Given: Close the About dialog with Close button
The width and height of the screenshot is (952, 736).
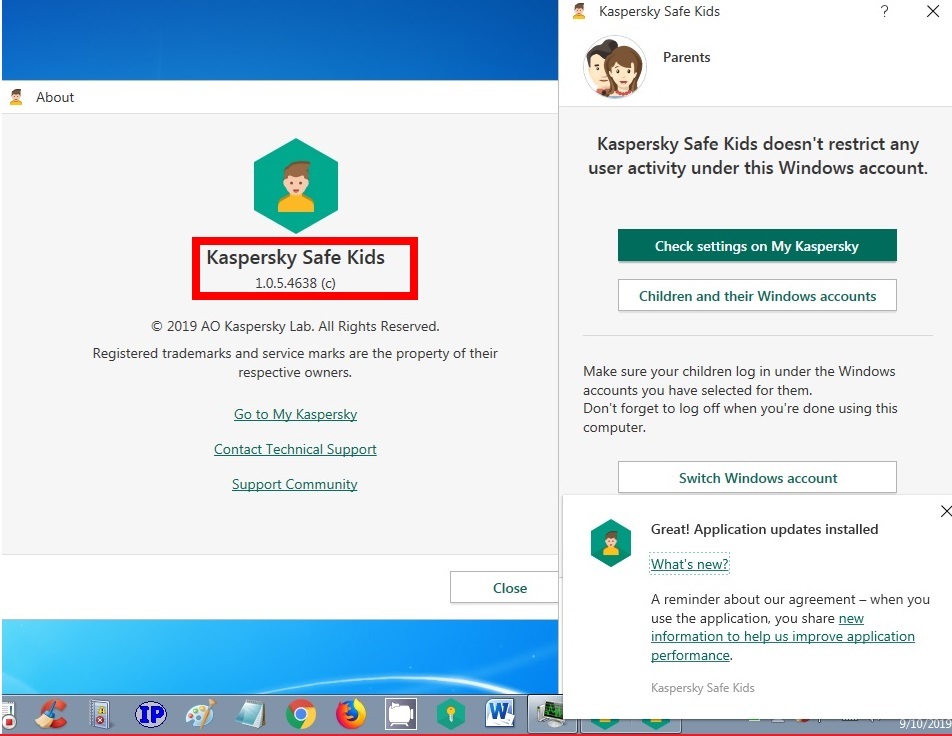Looking at the screenshot, I should click(504, 588).
